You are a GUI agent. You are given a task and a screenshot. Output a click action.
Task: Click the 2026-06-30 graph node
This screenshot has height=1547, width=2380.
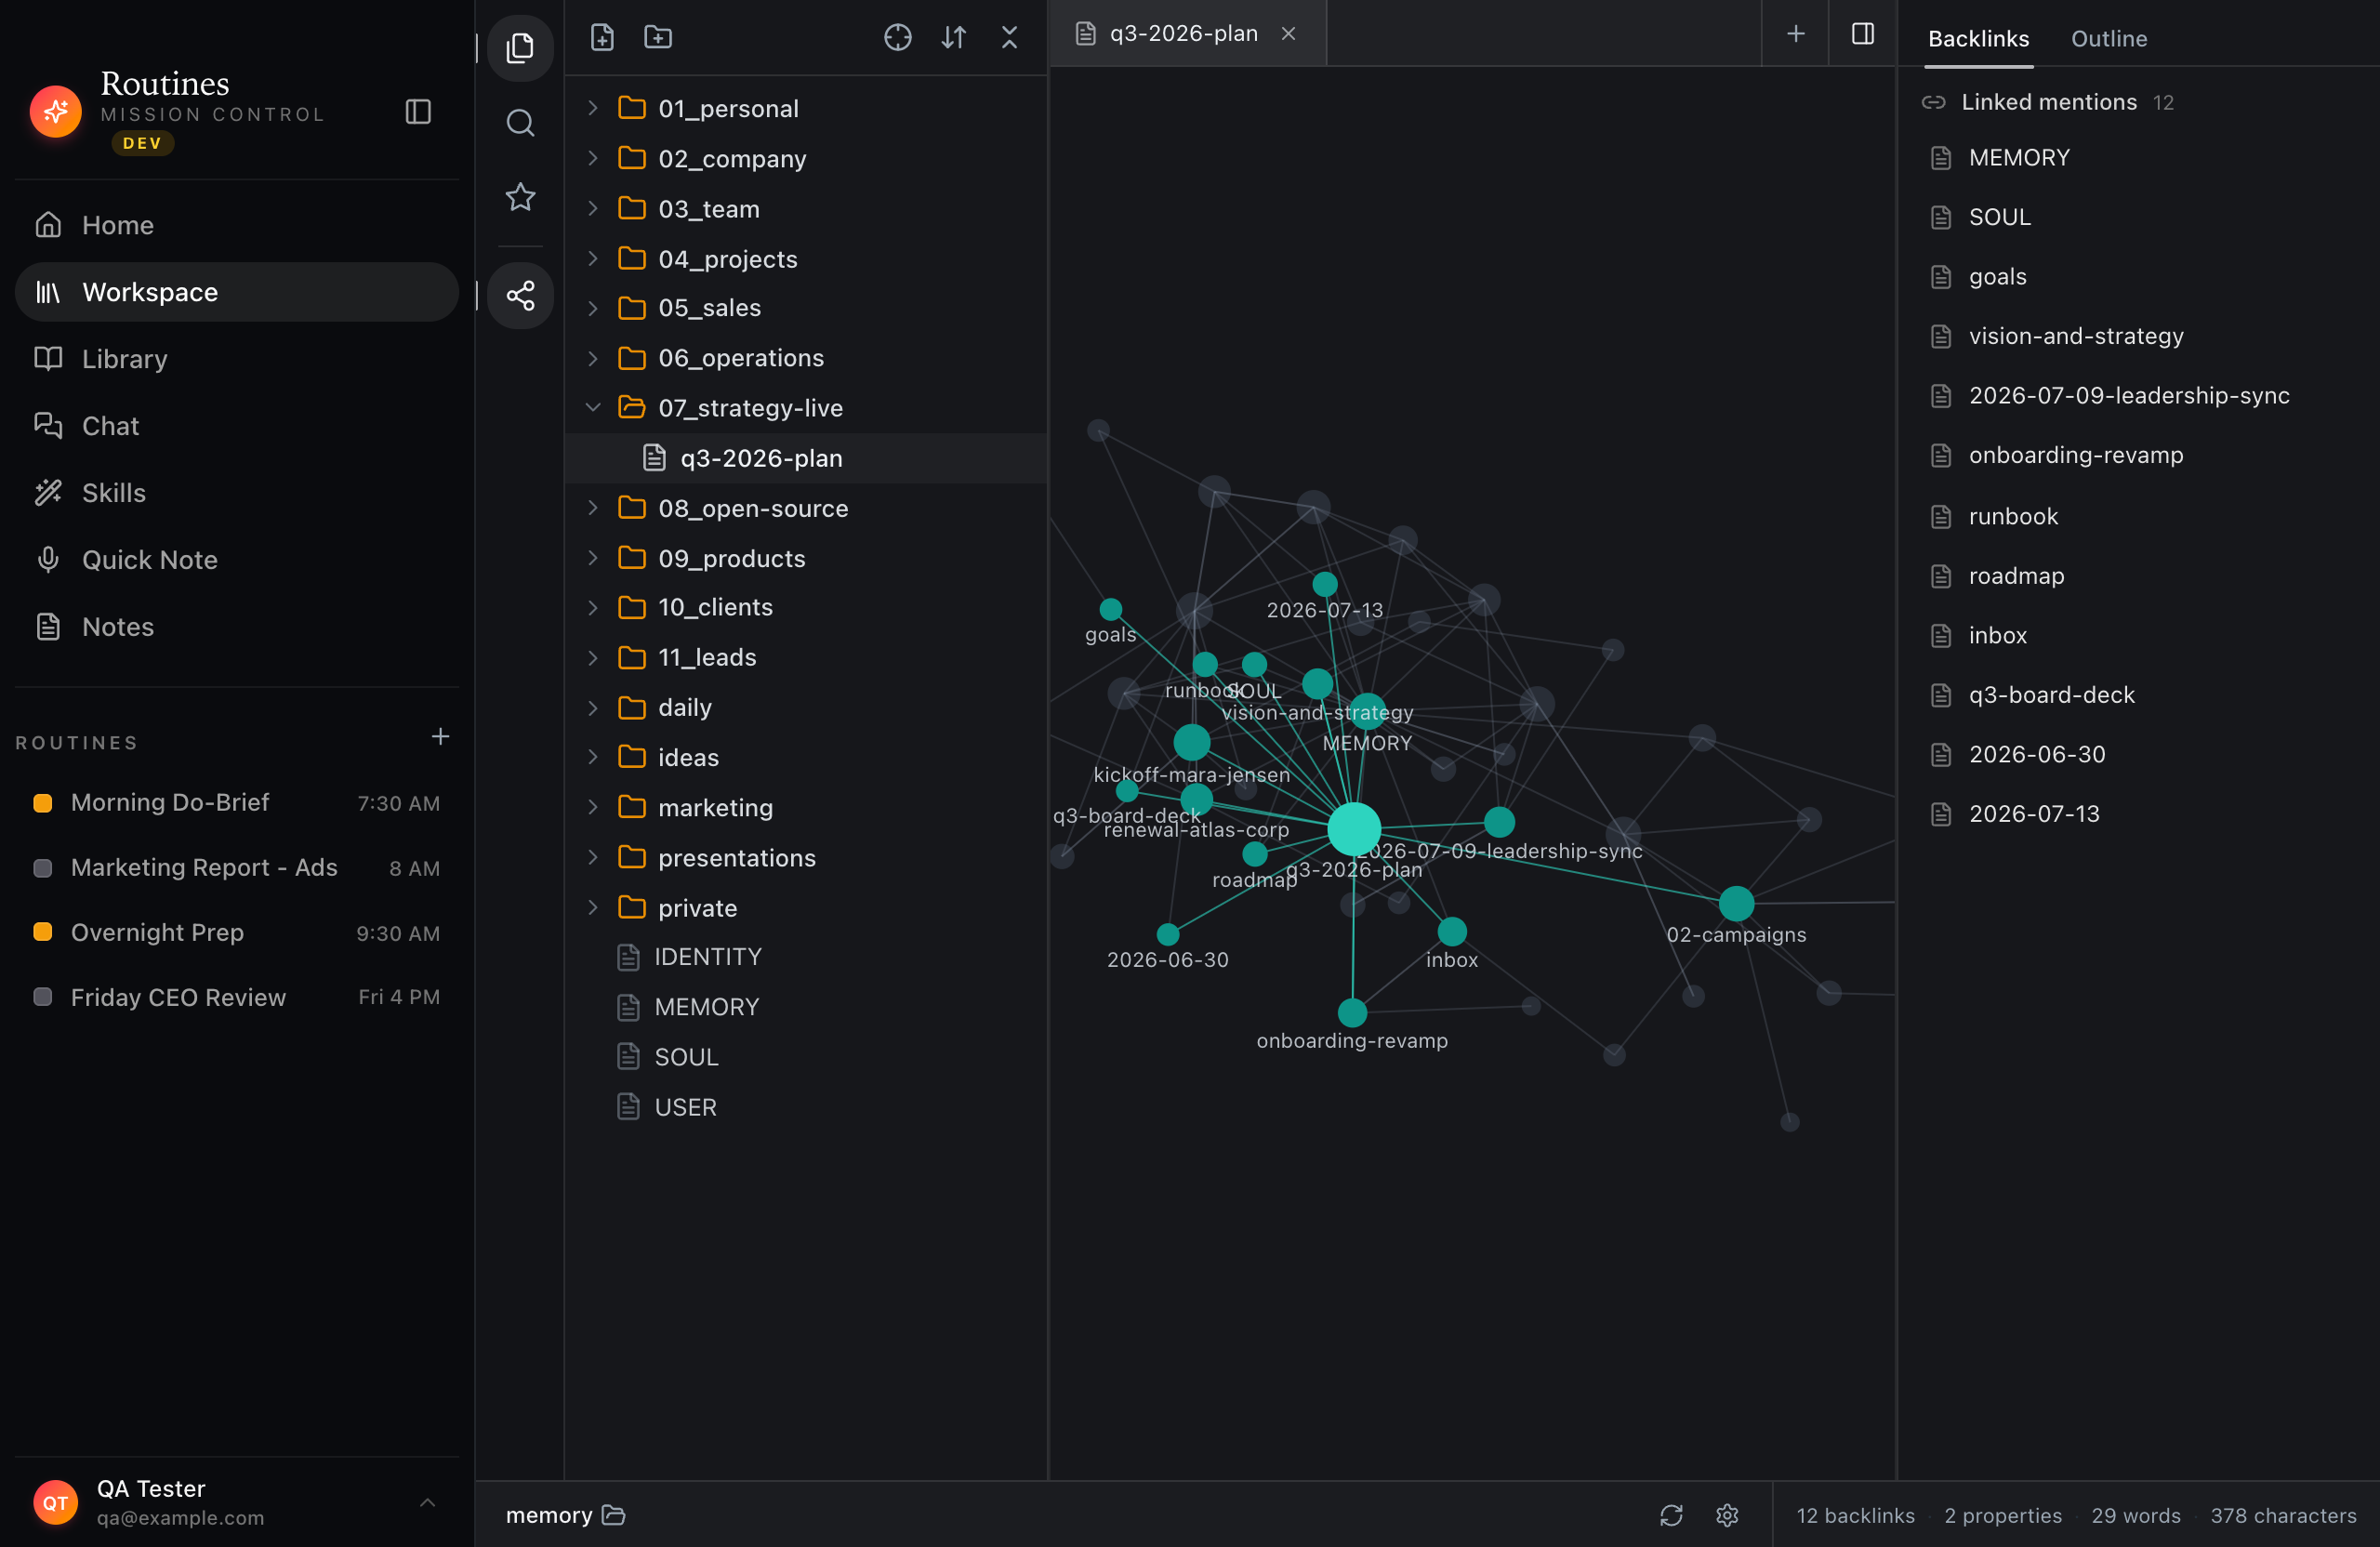(x=1167, y=934)
